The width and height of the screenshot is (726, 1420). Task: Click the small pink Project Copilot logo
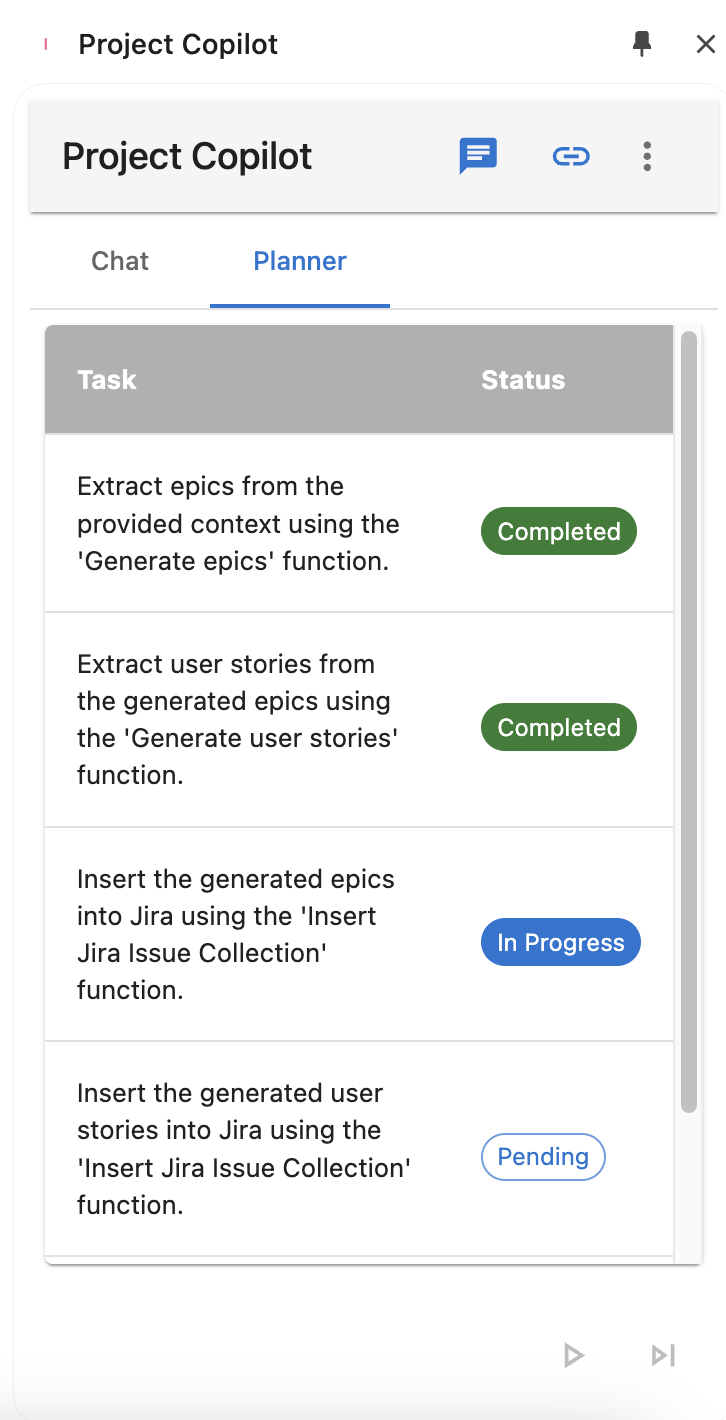(x=46, y=44)
